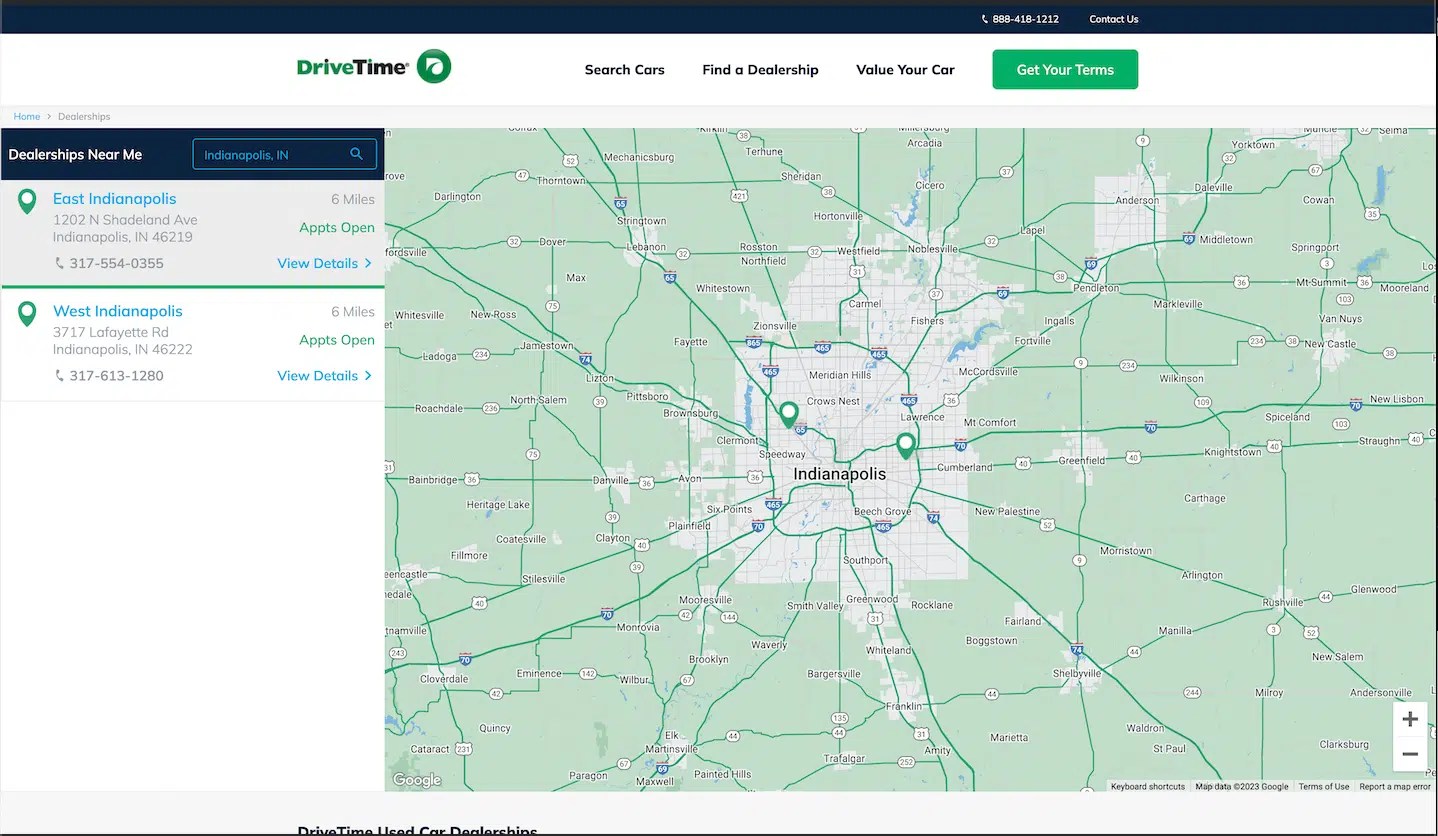This screenshot has width=1438, height=836.
Task: Click the Google logo on the map
Action: (x=416, y=779)
